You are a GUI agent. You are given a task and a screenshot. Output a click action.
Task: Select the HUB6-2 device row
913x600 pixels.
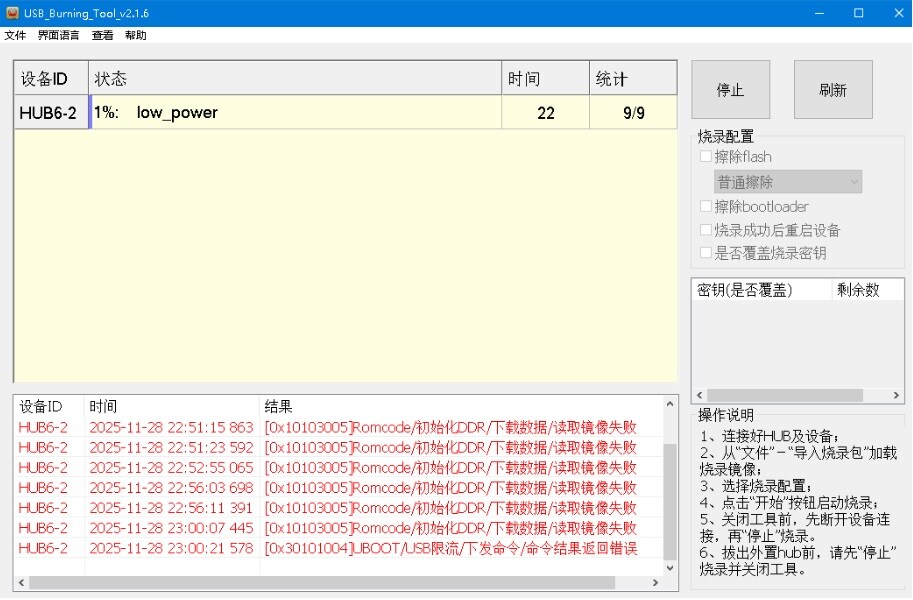click(48, 113)
